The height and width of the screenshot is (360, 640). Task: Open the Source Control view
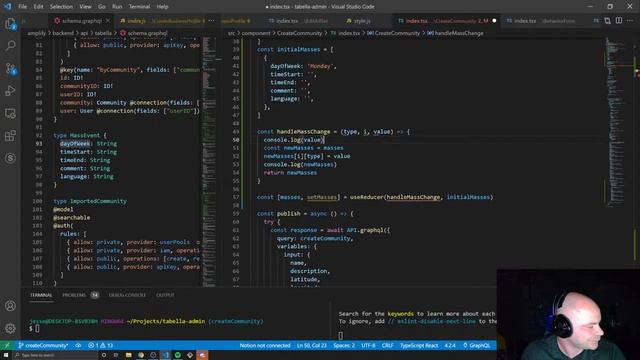(10, 68)
